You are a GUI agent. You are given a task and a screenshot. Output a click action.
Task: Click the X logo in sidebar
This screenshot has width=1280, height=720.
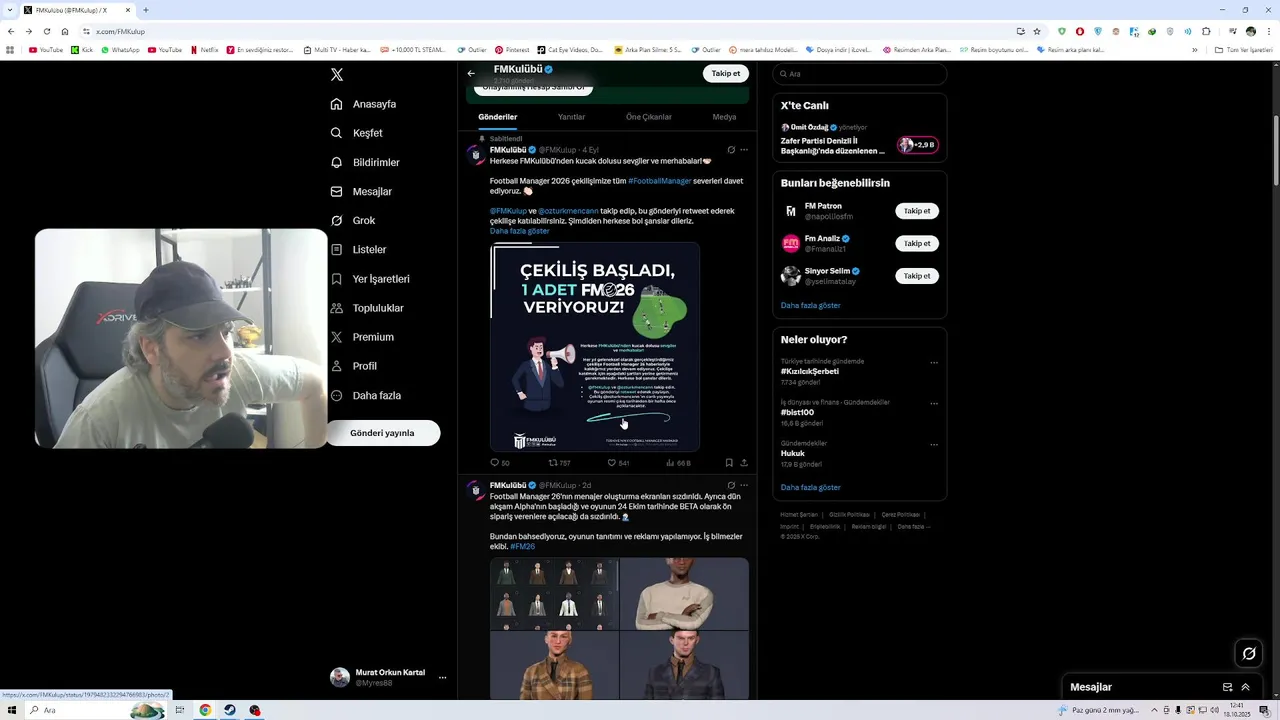(x=337, y=75)
